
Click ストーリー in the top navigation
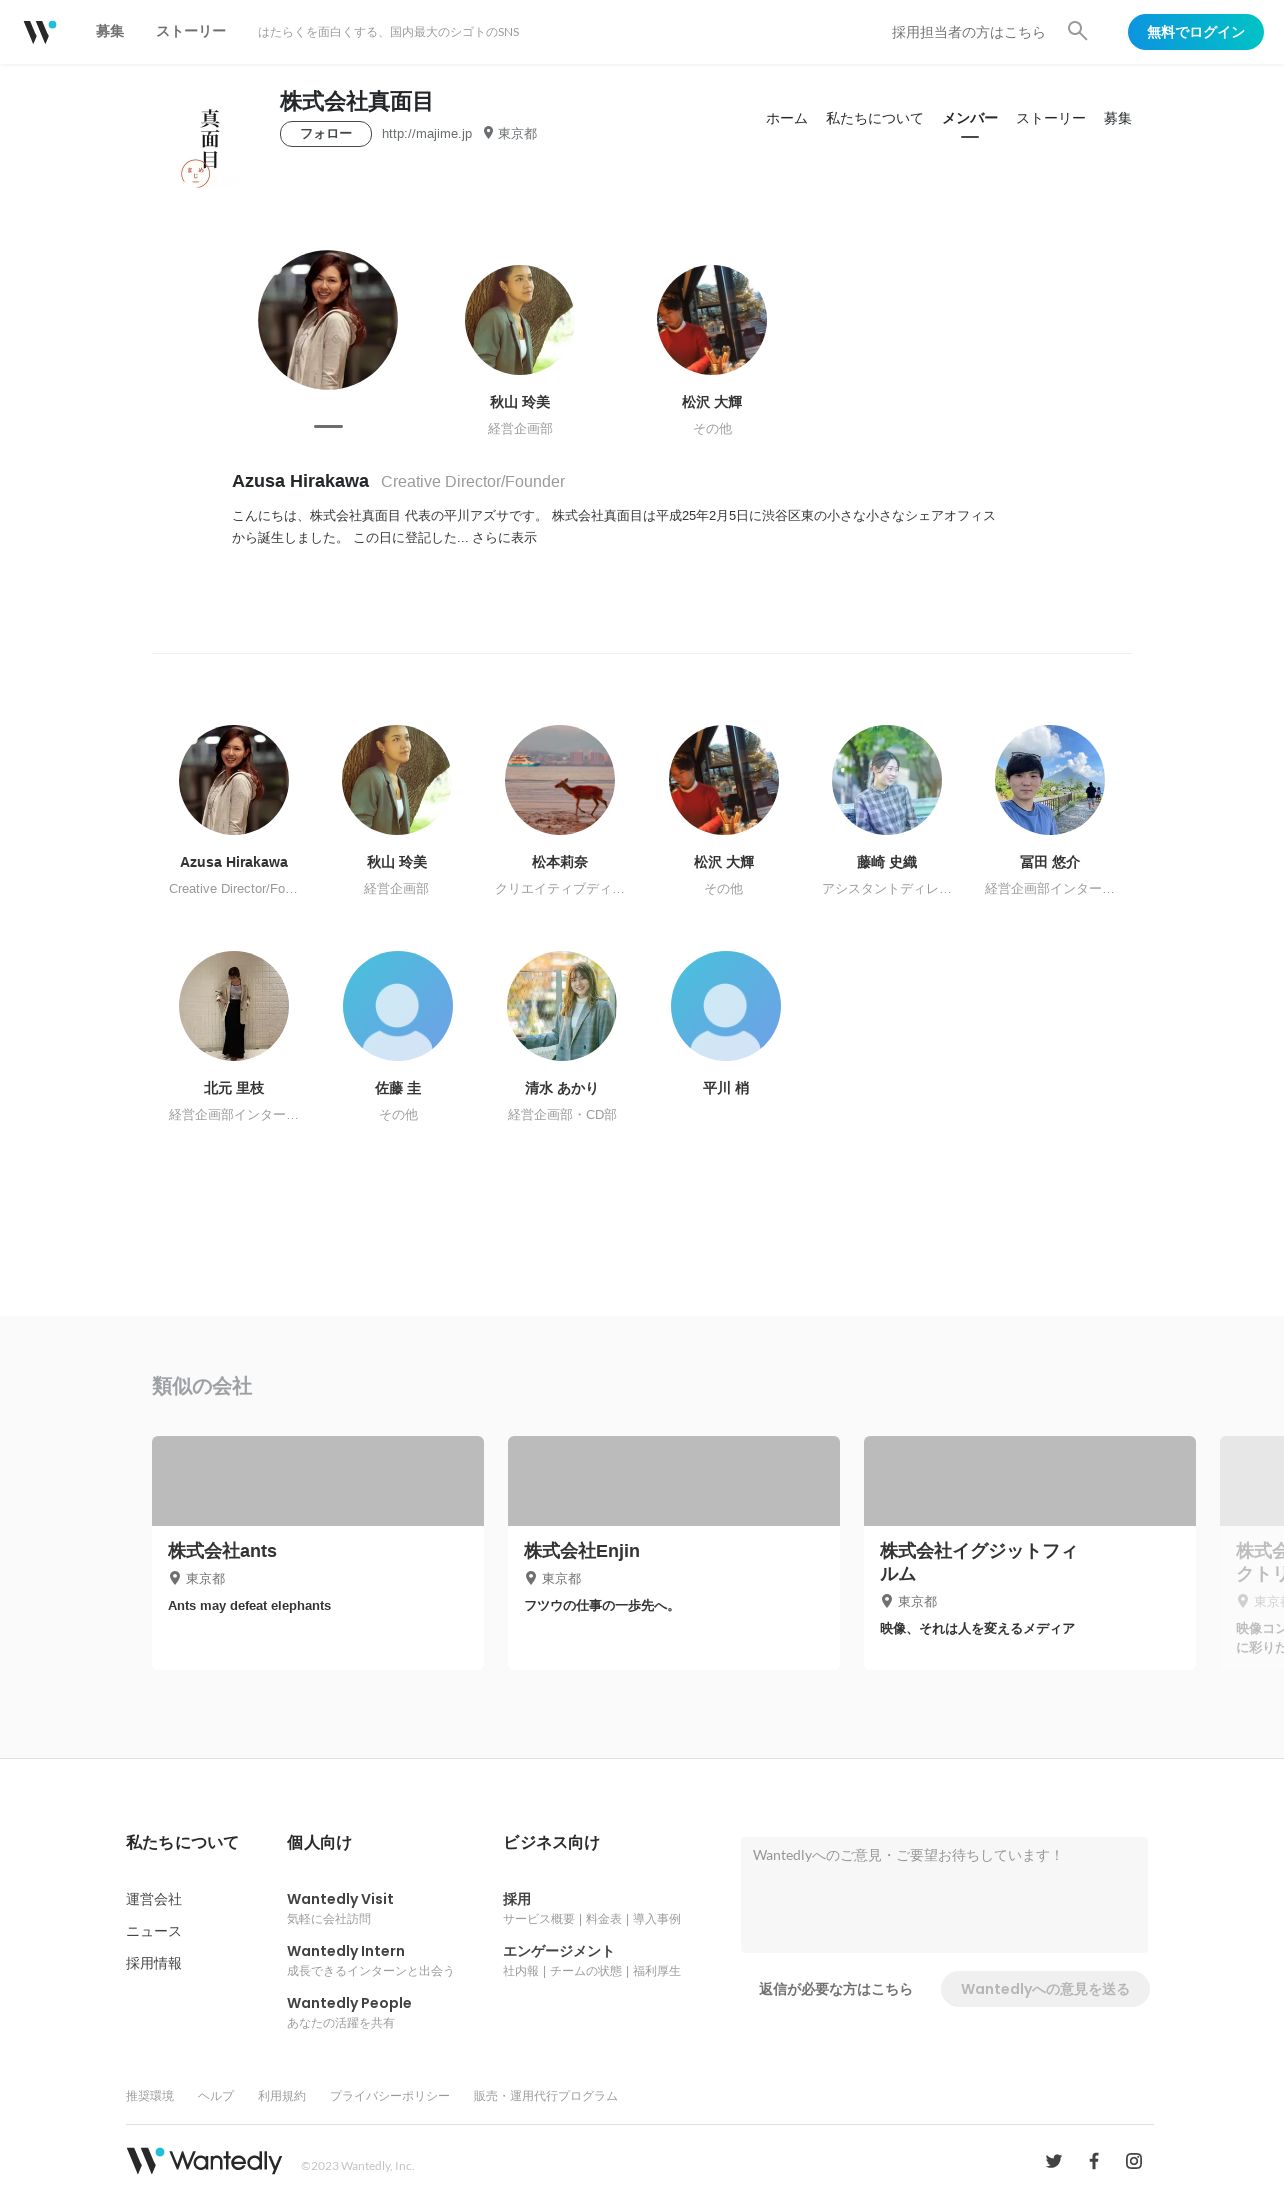191,31
